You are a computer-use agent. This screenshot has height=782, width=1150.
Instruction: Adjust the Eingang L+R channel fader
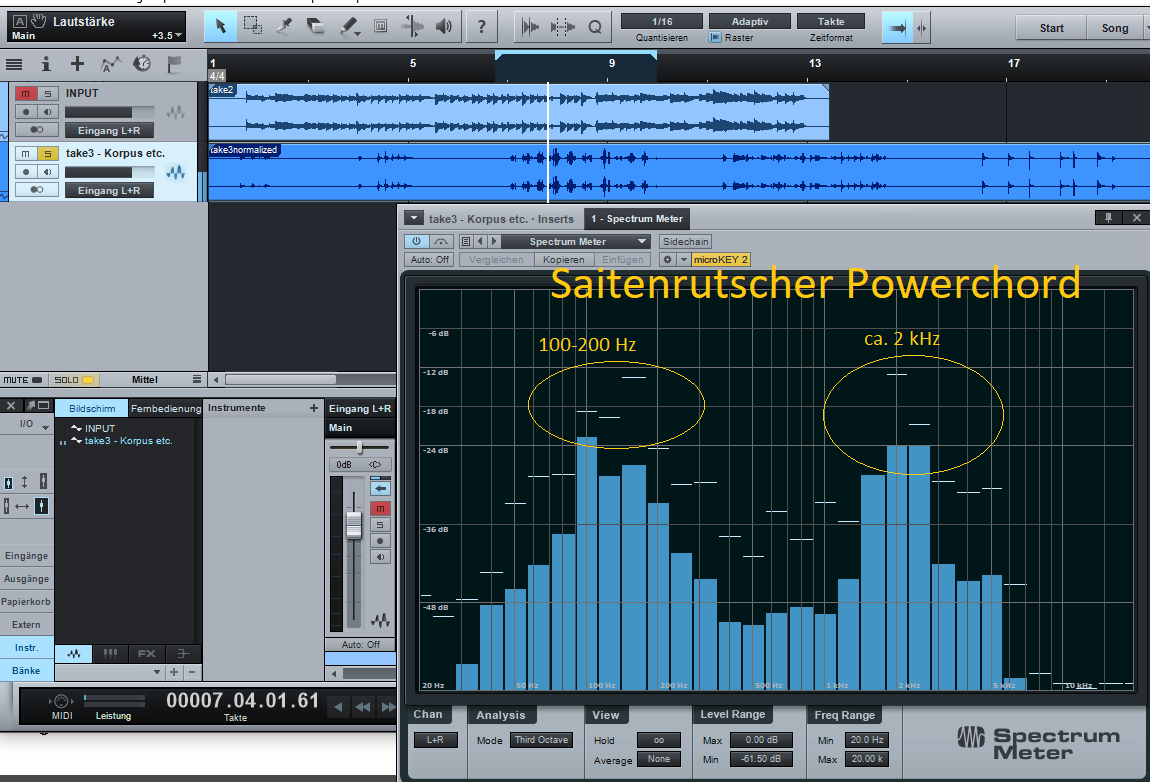click(x=354, y=525)
